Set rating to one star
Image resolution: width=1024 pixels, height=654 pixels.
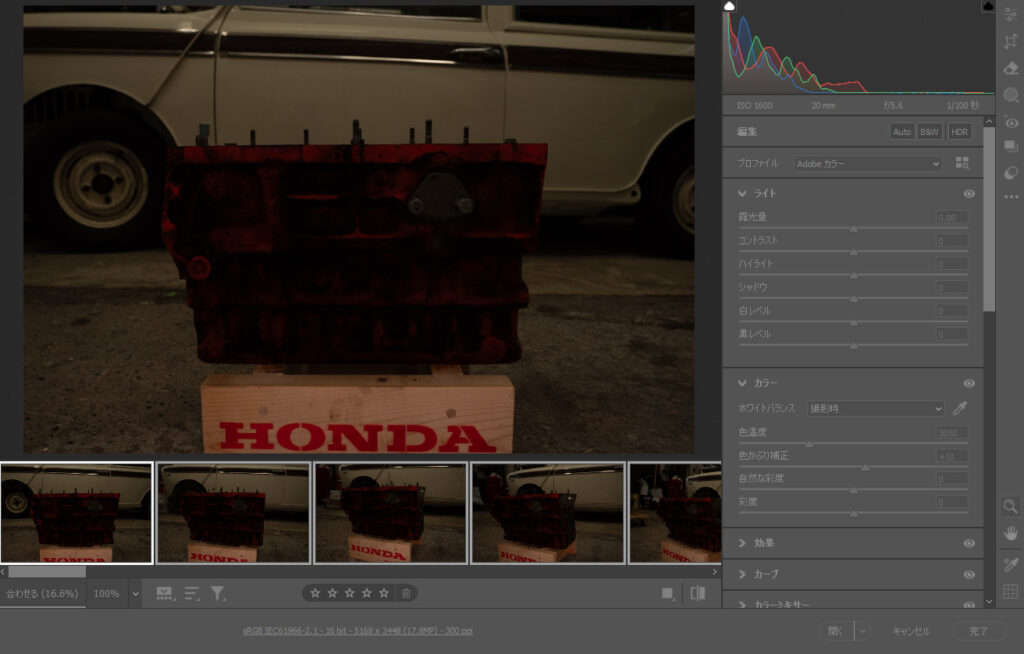[315, 593]
